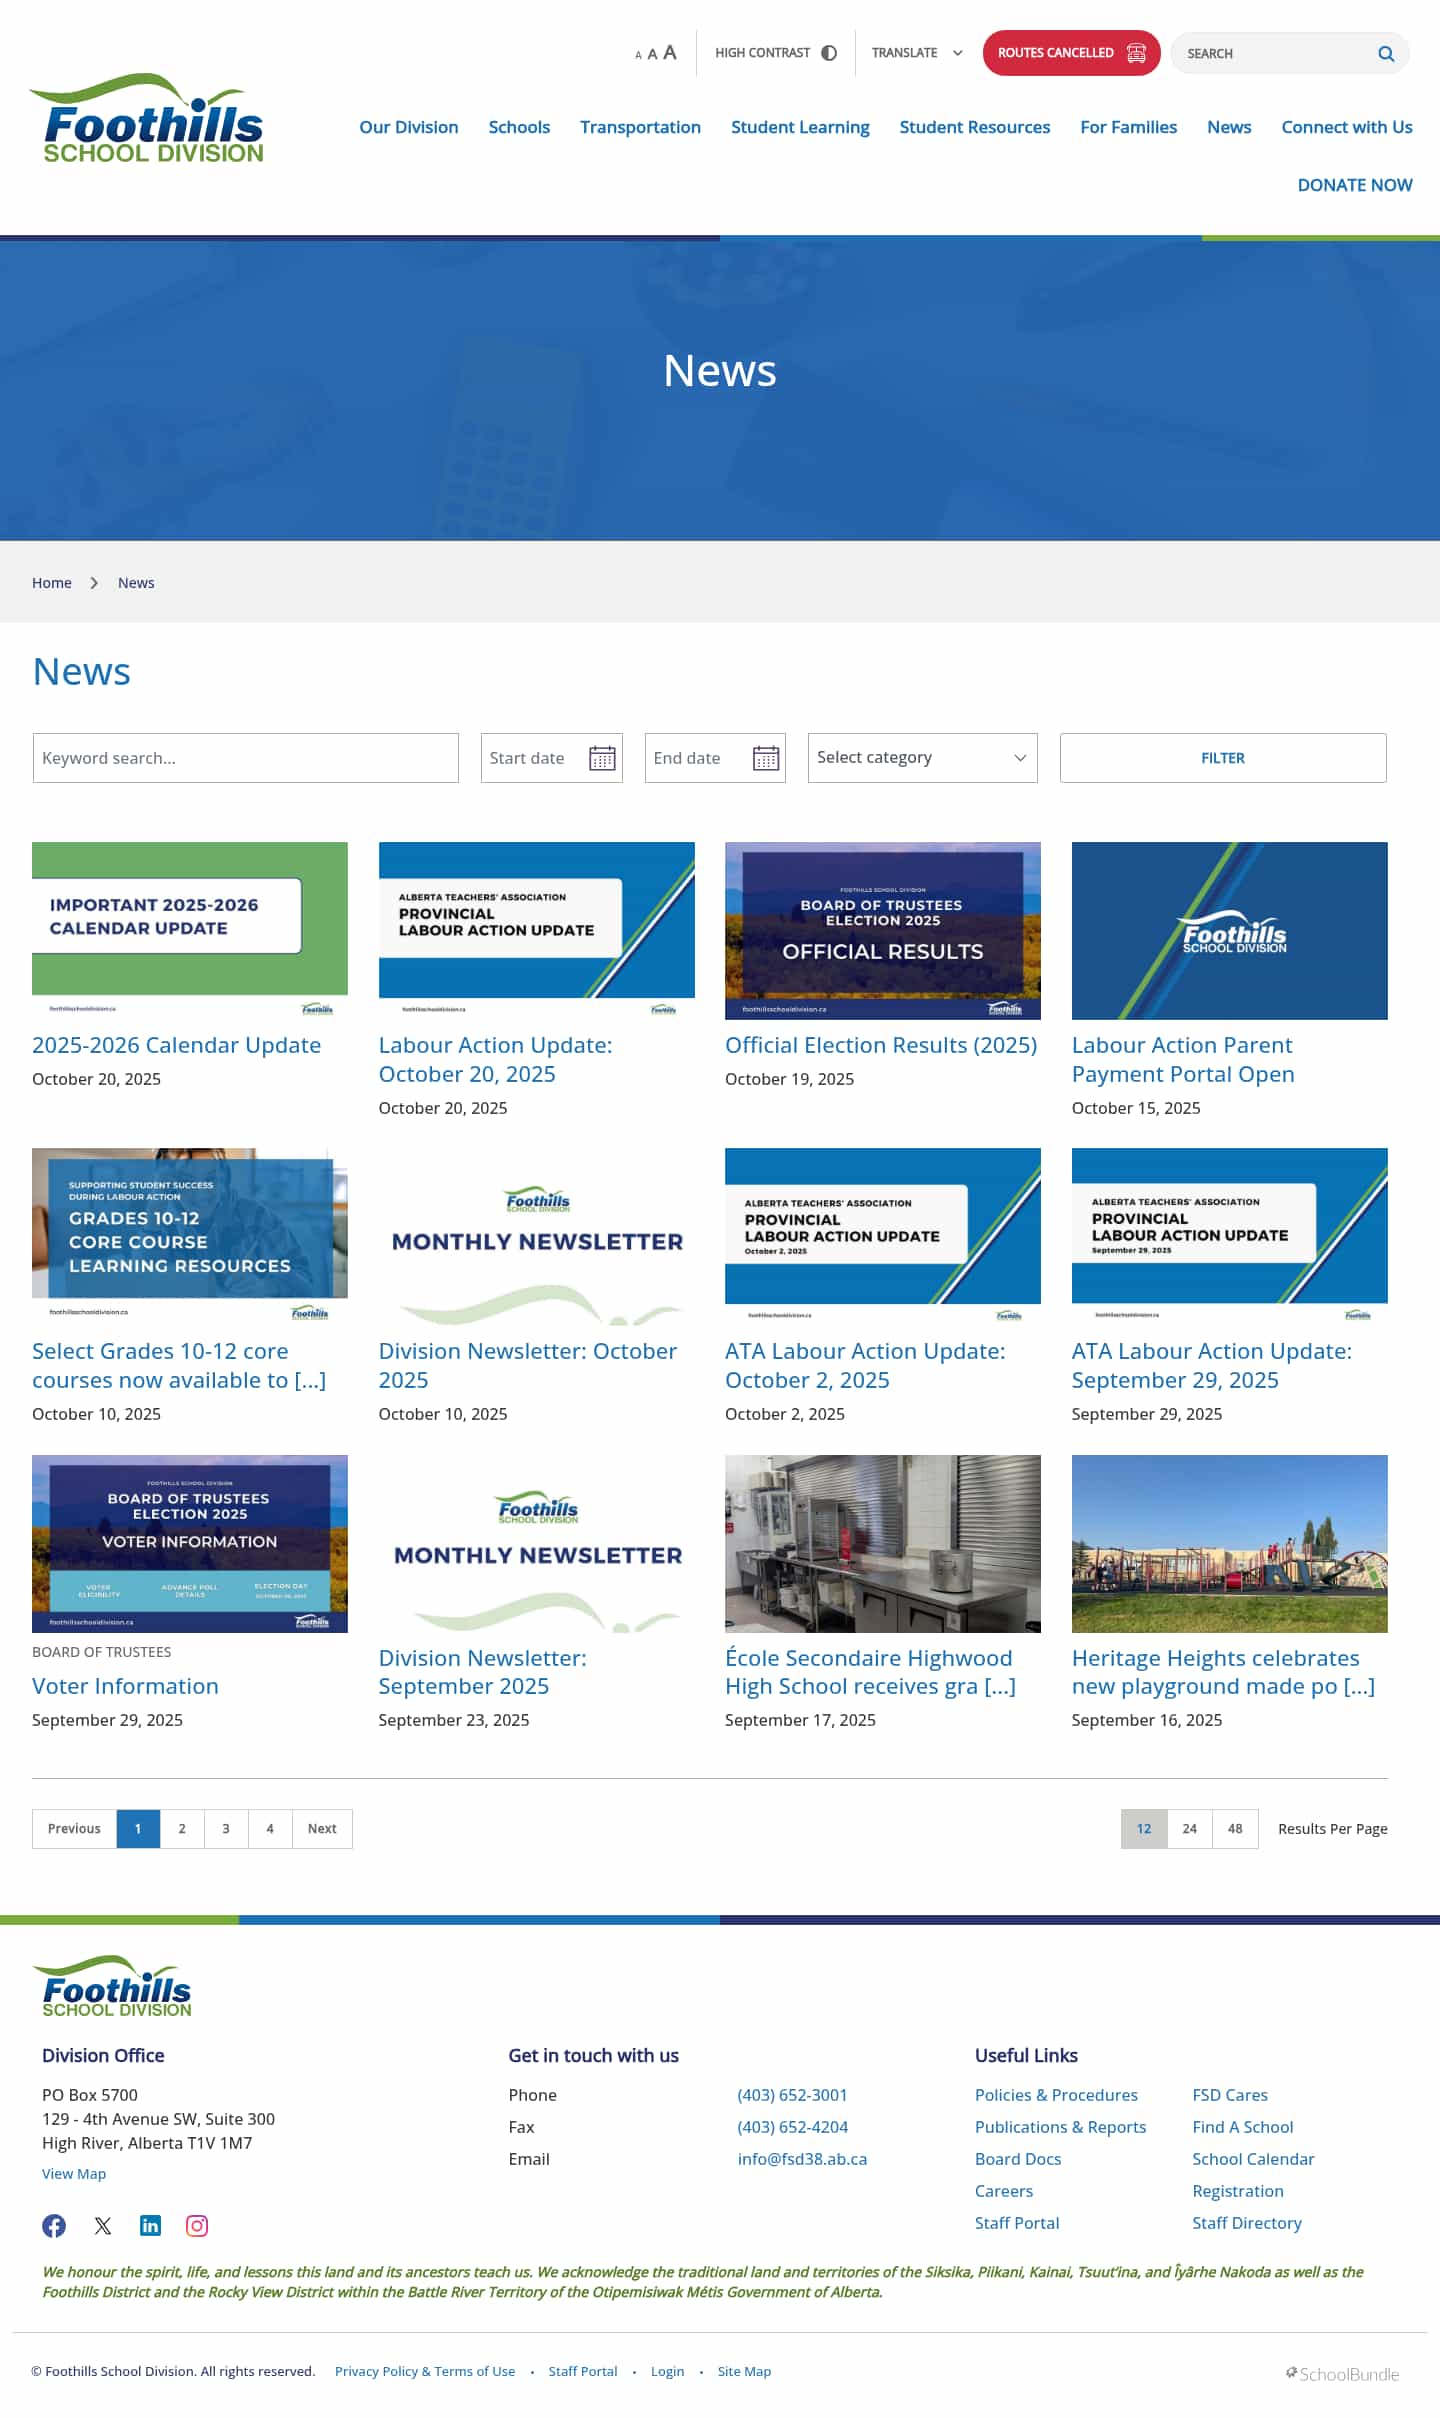
Task: Open Labour Action Parent Payment Portal article
Action: pyautogui.click(x=1183, y=1059)
